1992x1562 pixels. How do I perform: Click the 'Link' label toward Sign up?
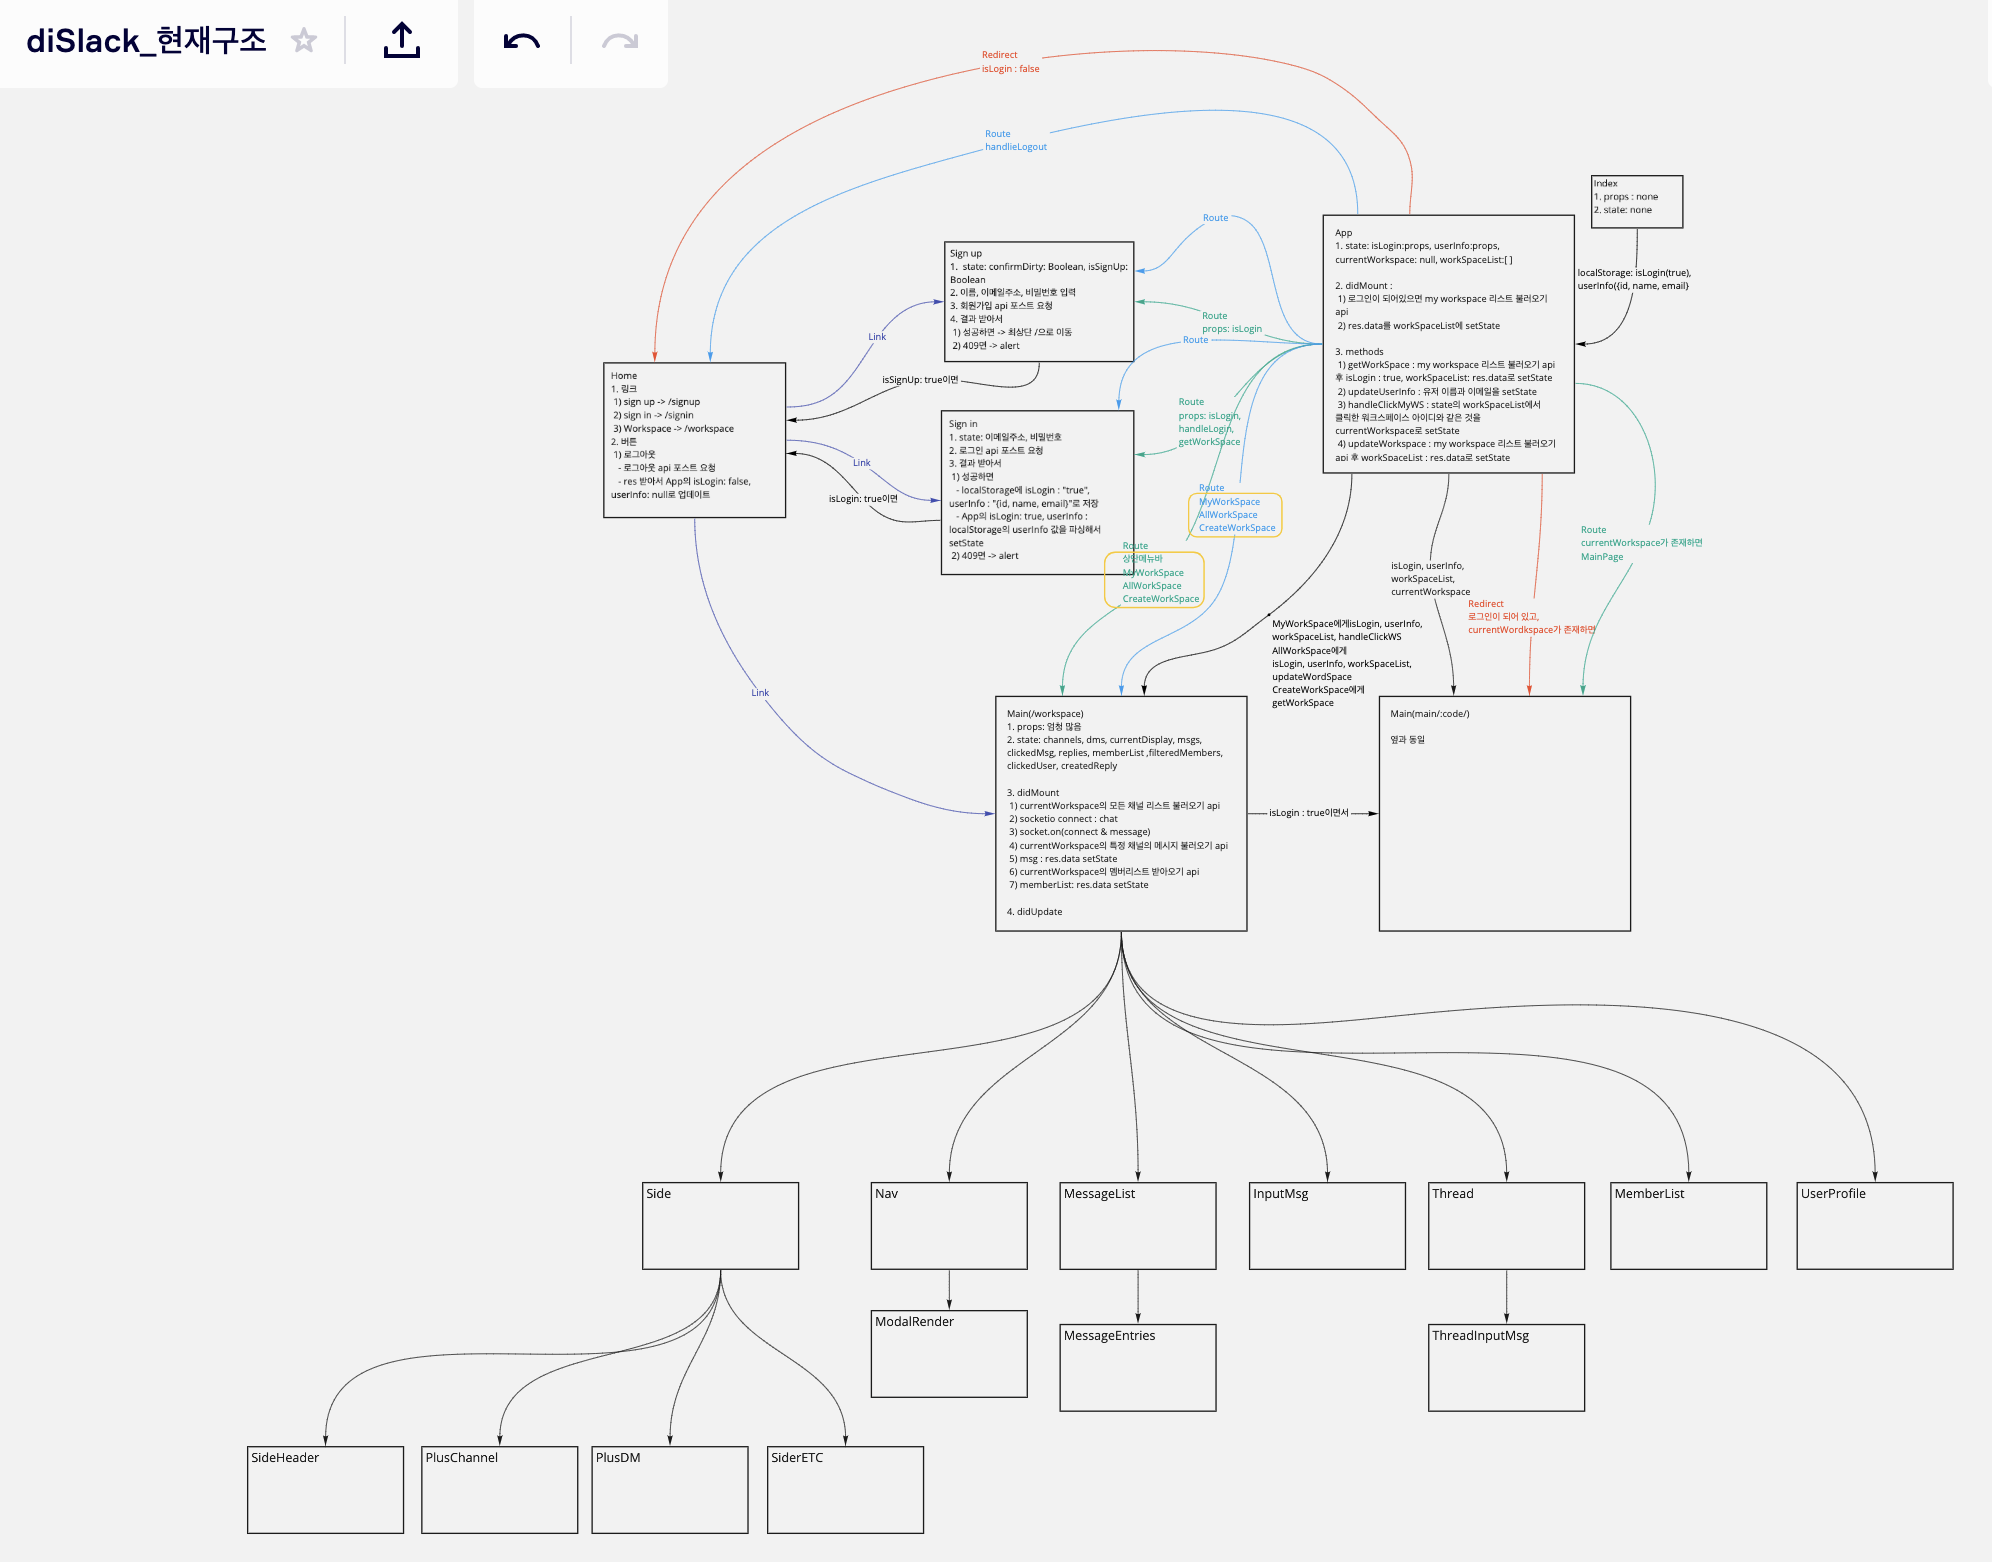pos(877,337)
